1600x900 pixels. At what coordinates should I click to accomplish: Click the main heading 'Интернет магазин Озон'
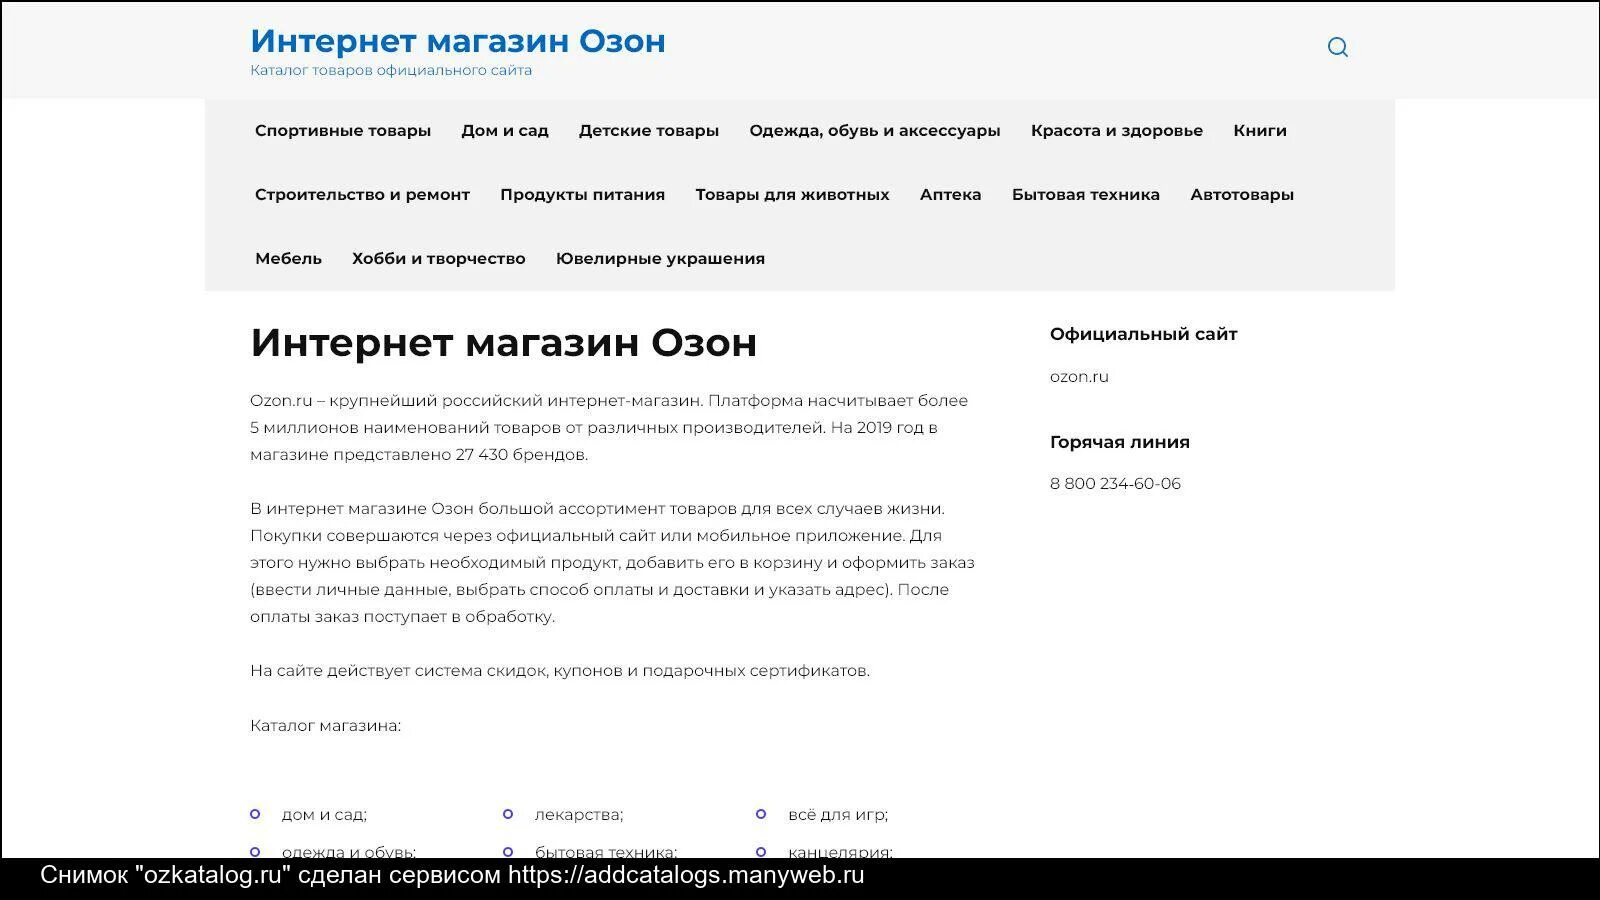coord(503,343)
